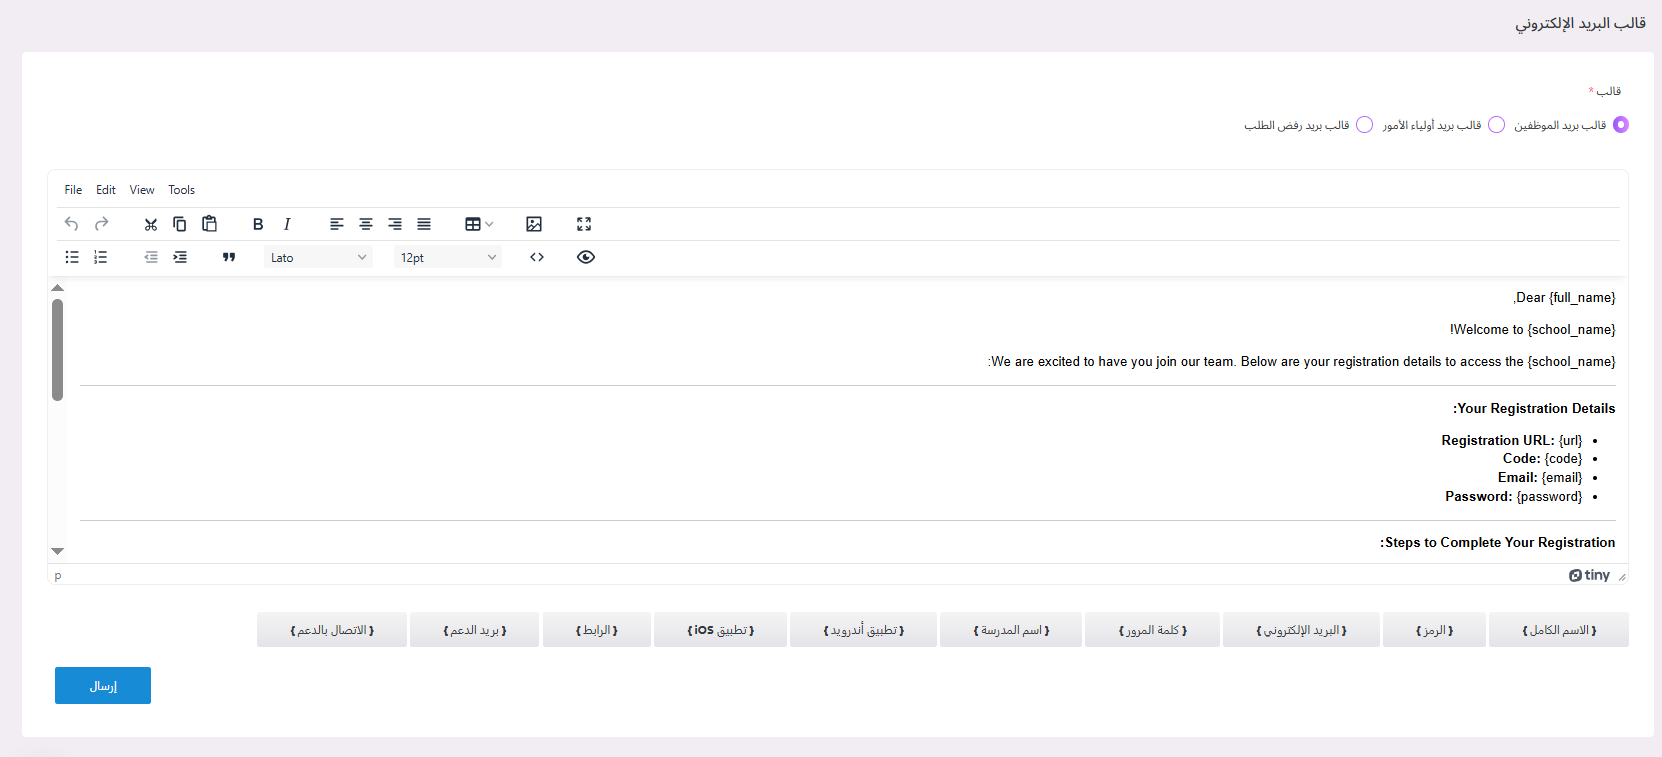Select the قالب بريد الموظفين radio option
1662x757 pixels.
coord(1621,125)
